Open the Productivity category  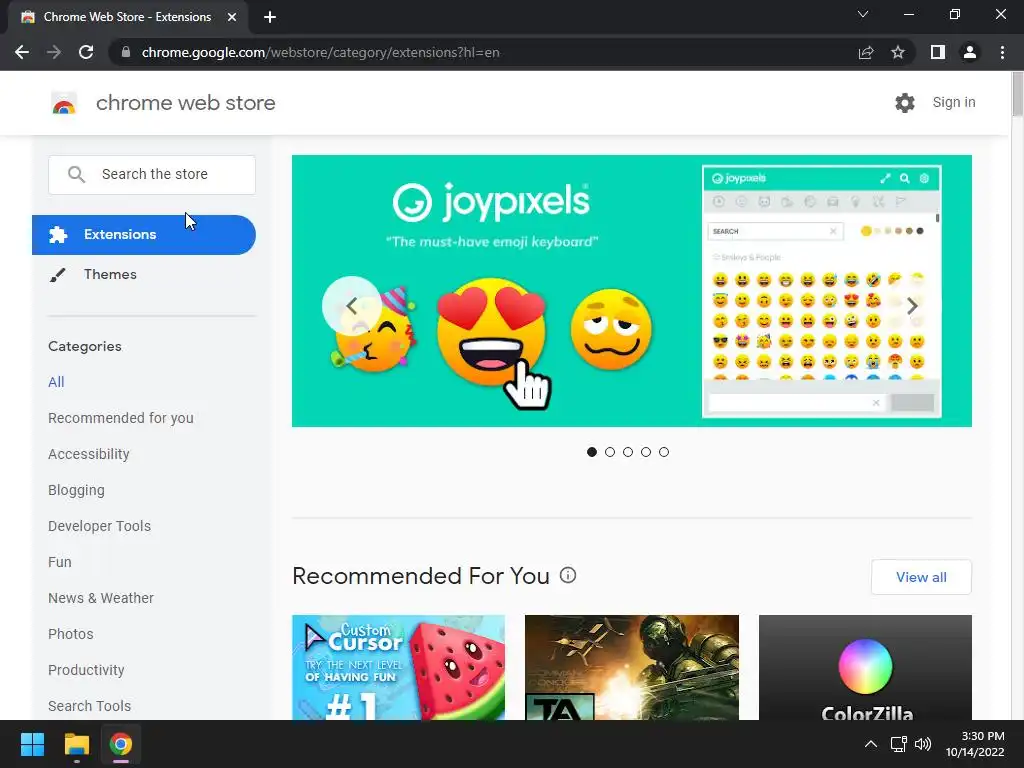point(86,670)
